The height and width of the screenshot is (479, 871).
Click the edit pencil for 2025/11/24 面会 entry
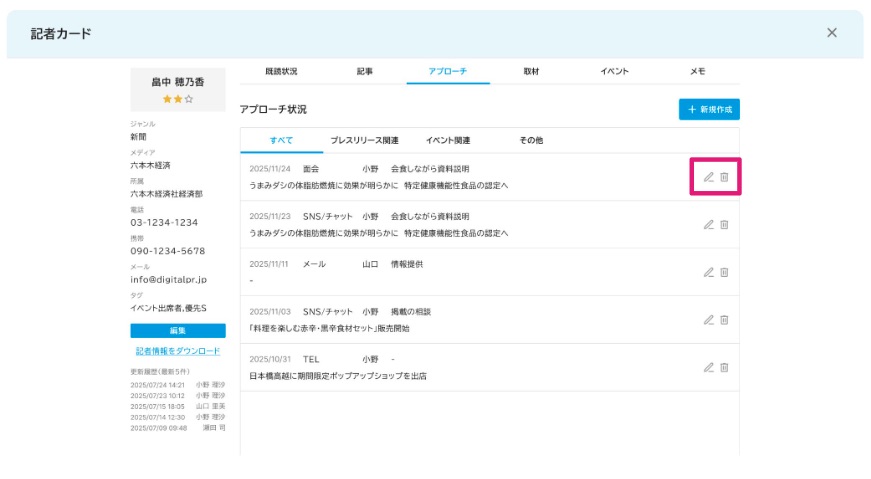[708, 177]
